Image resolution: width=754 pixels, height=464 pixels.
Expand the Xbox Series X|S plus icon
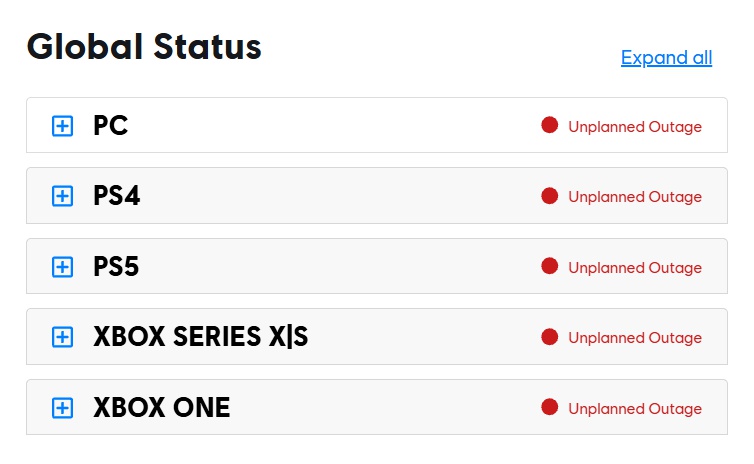click(62, 337)
